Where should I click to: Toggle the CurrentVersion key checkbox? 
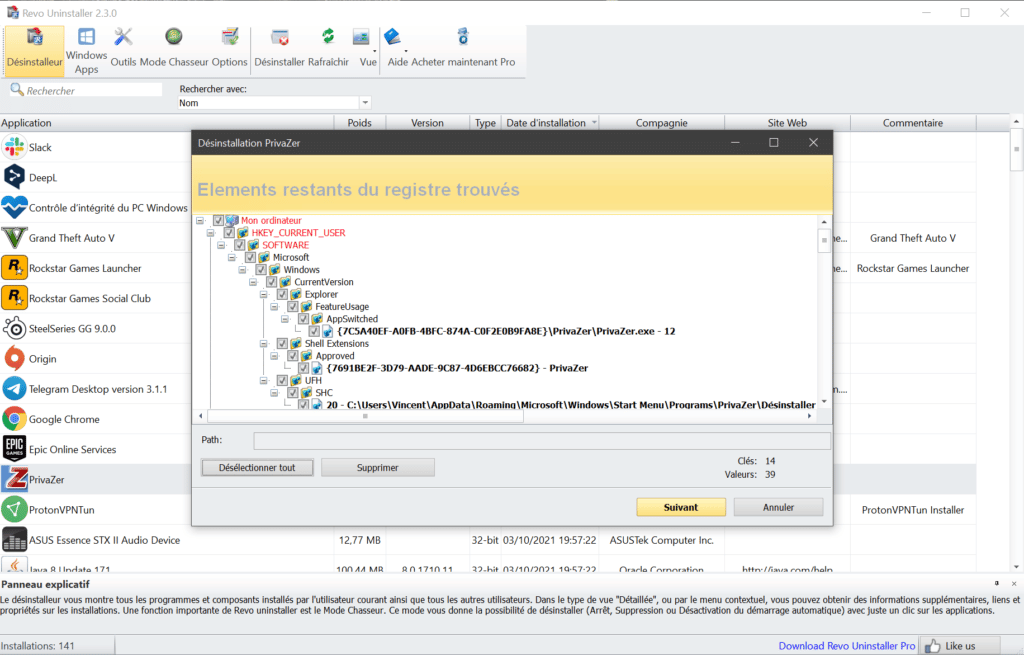(x=272, y=281)
